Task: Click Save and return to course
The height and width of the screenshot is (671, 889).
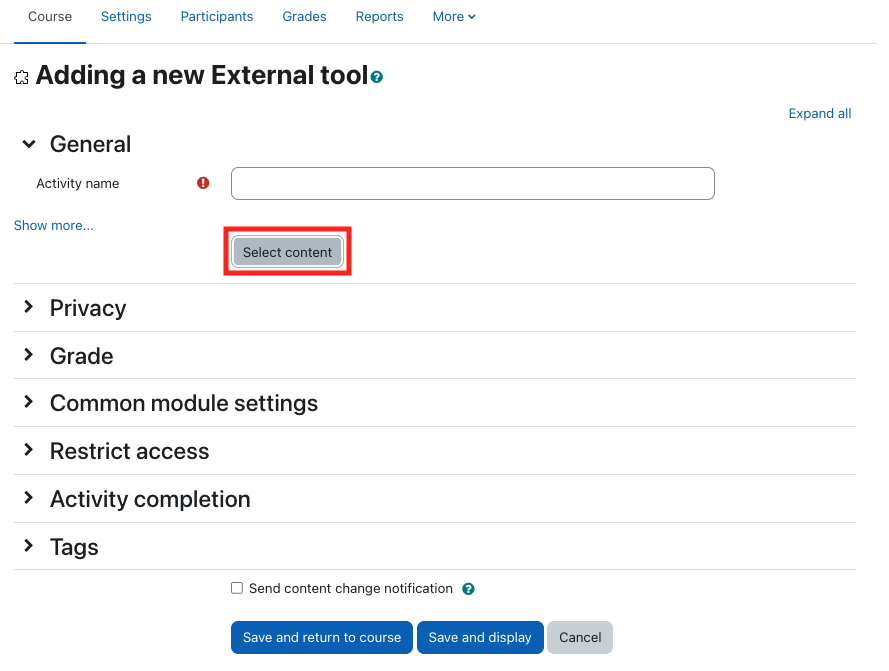Action: tap(321, 637)
